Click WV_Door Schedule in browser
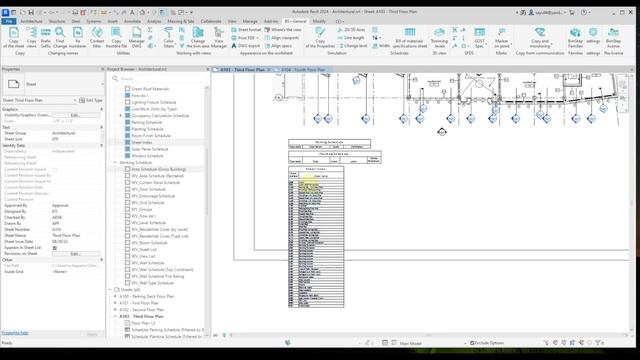The width and height of the screenshot is (640, 360). click(x=148, y=189)
